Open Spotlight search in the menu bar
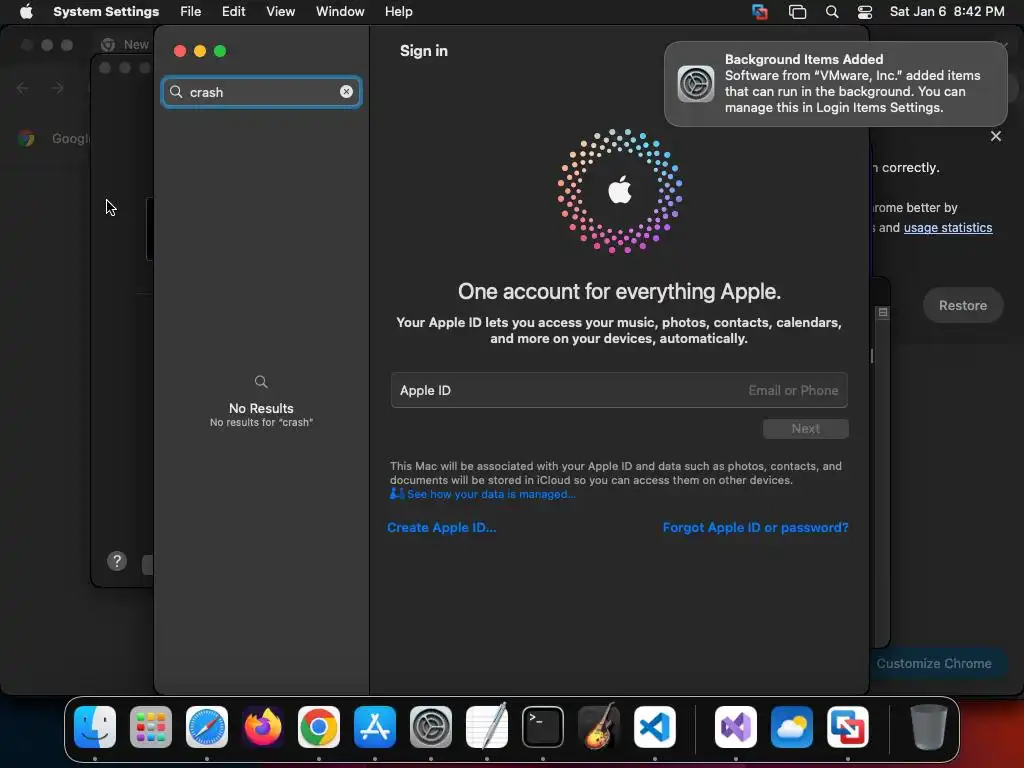Screen dimensions: 1024x768 [831, 12]
